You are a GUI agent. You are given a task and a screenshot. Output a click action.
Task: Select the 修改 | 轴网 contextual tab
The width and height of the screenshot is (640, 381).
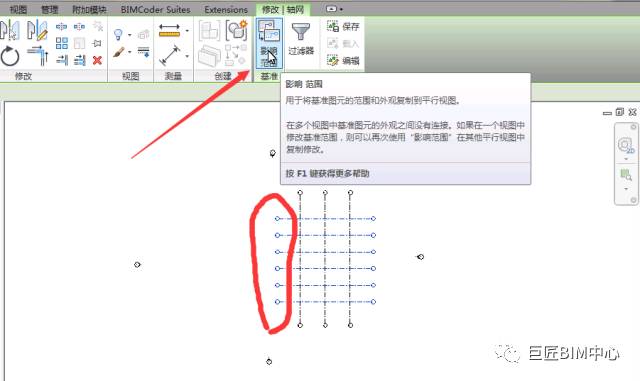coord(283,9)
